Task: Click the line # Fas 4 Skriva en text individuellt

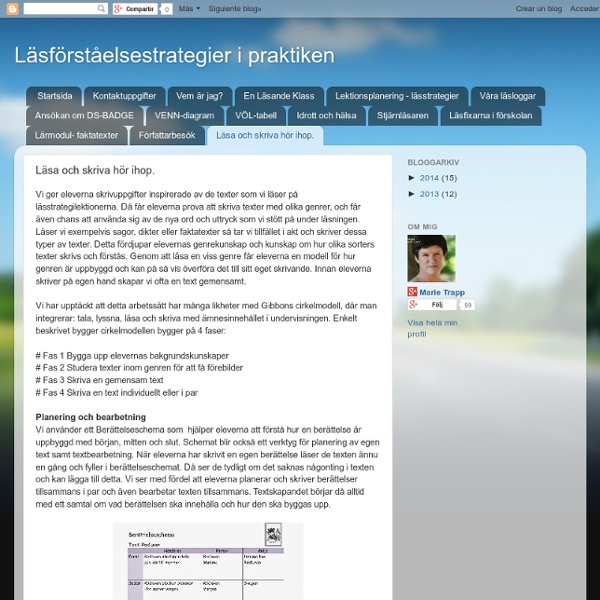Action: coord(117,393)
